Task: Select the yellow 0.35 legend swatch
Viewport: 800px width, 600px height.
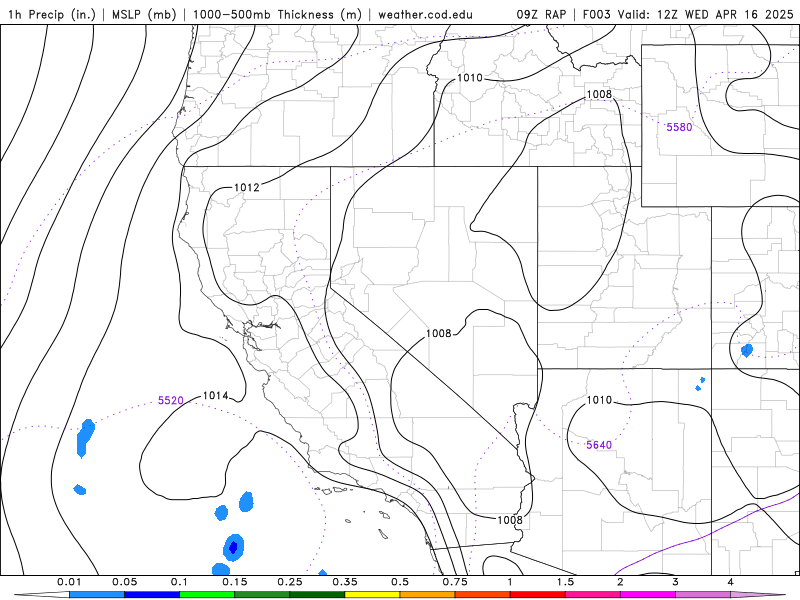Action: coord(372,595)
